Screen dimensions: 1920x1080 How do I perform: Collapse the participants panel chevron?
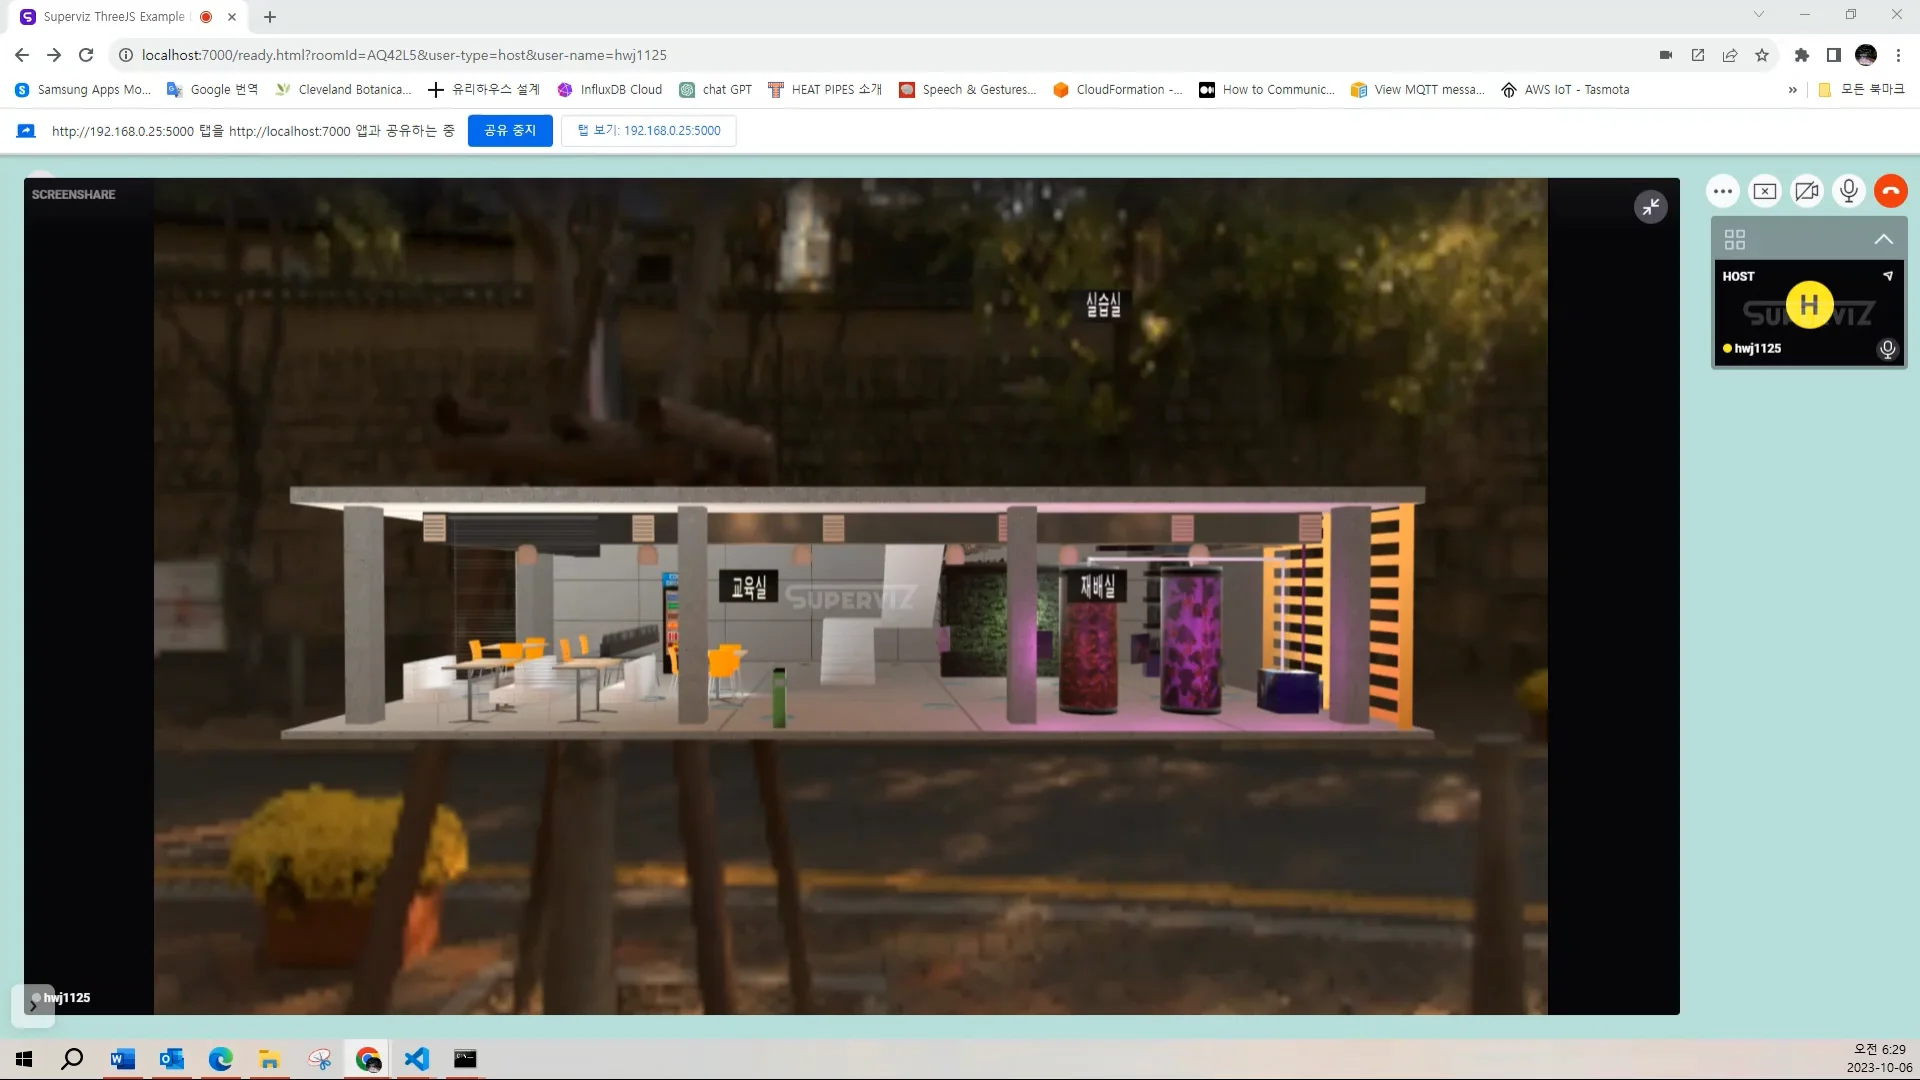point(1884,240)
